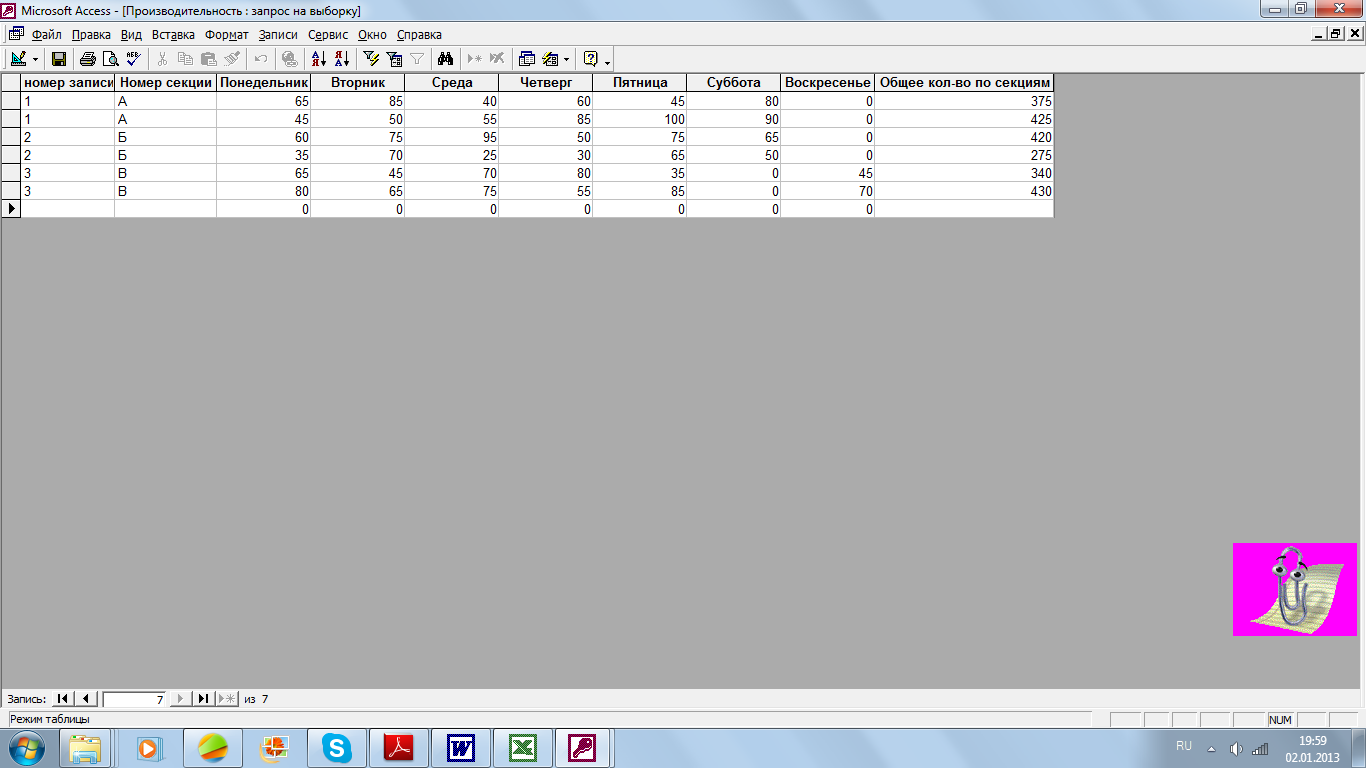Click the Undo arrow icon
This screenshot has height=768, width=1366.
click(261, 59)
